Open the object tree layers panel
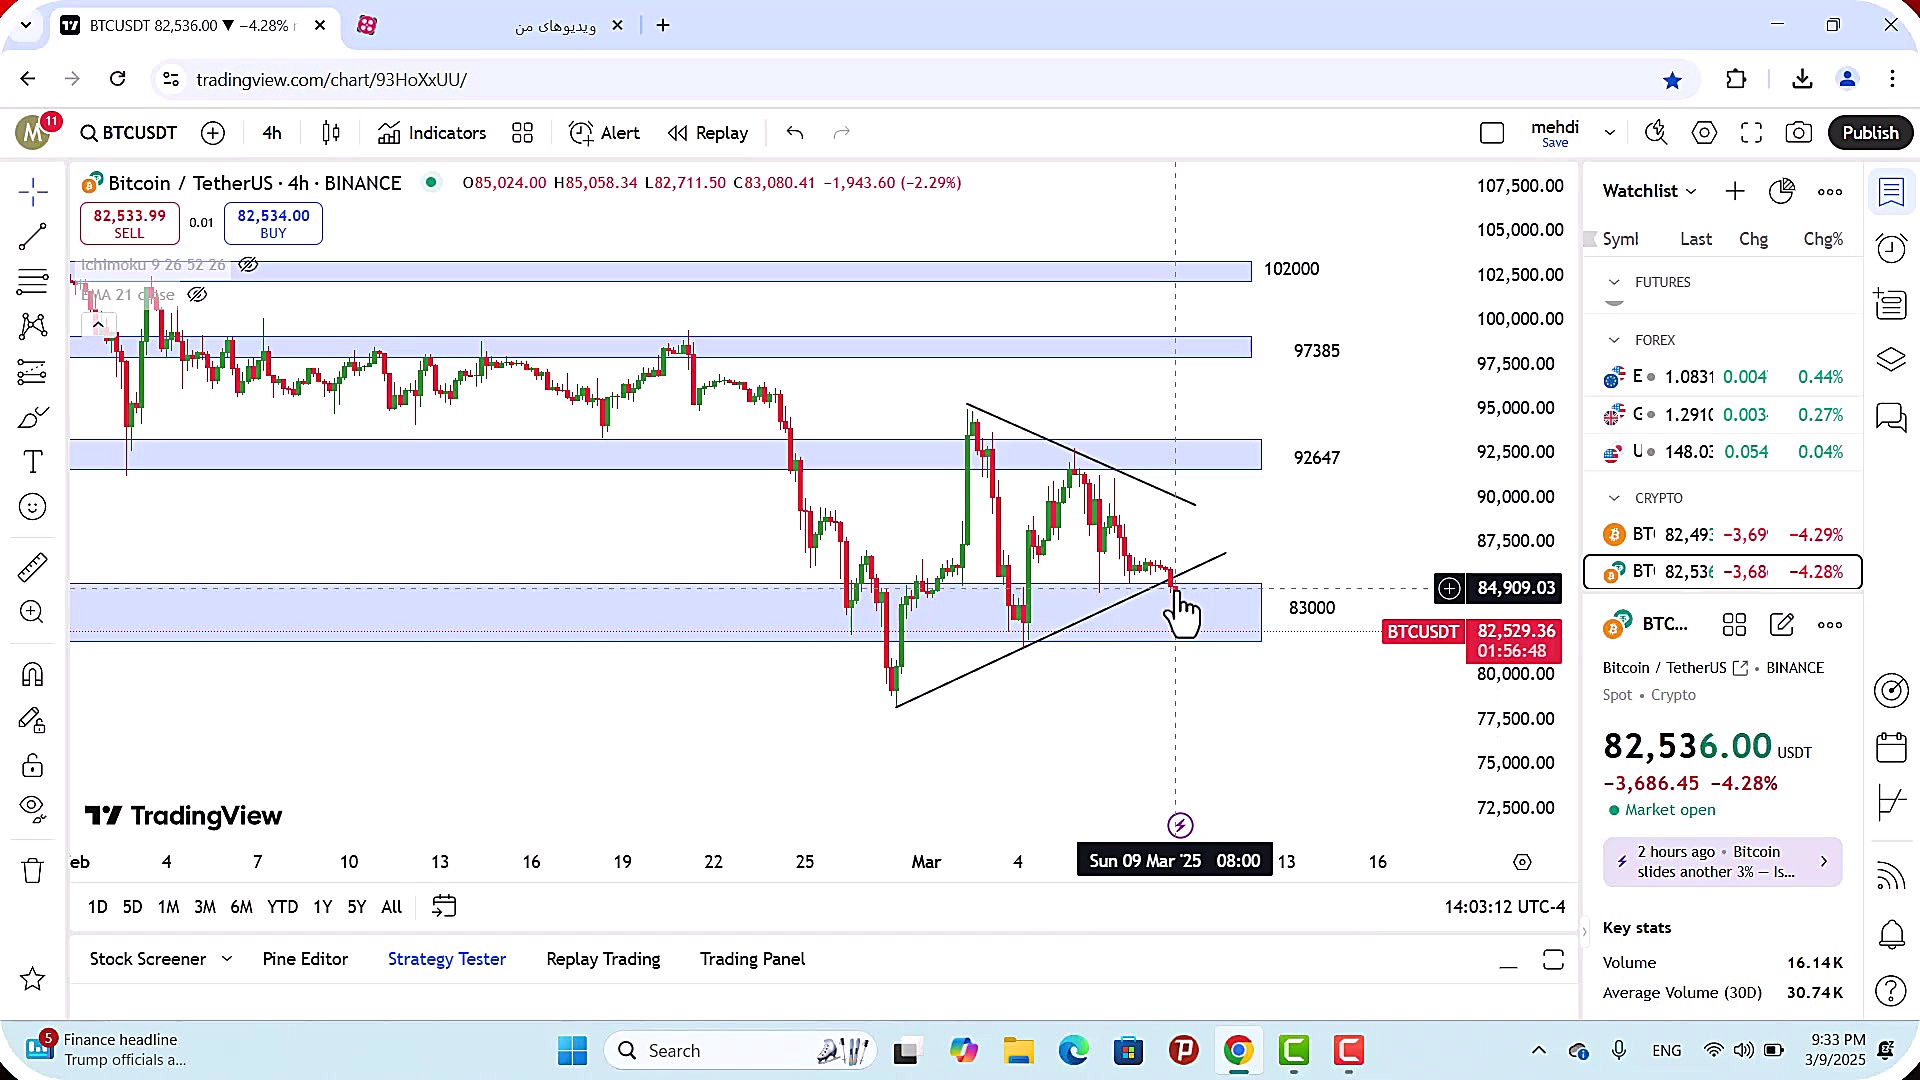Viewport: 1920px width, 1080px height. point(1891,359)
